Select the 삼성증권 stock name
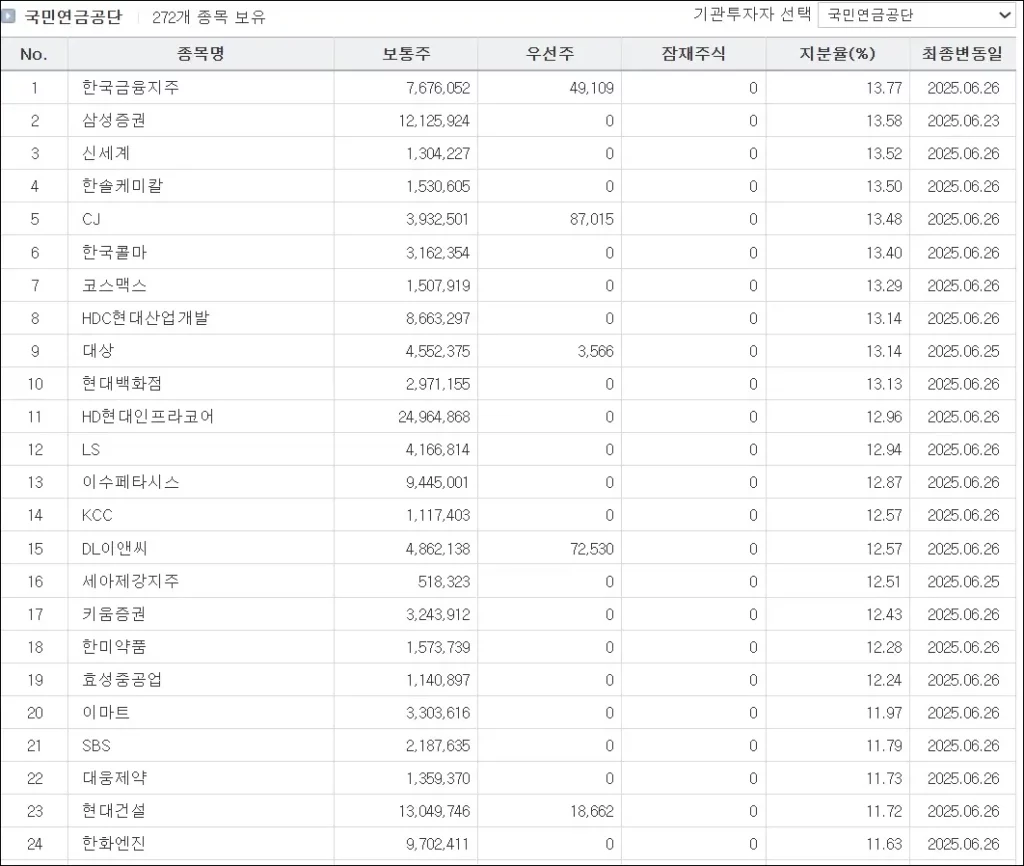Screen dimensions: 1024x866 tap(114, 120)
